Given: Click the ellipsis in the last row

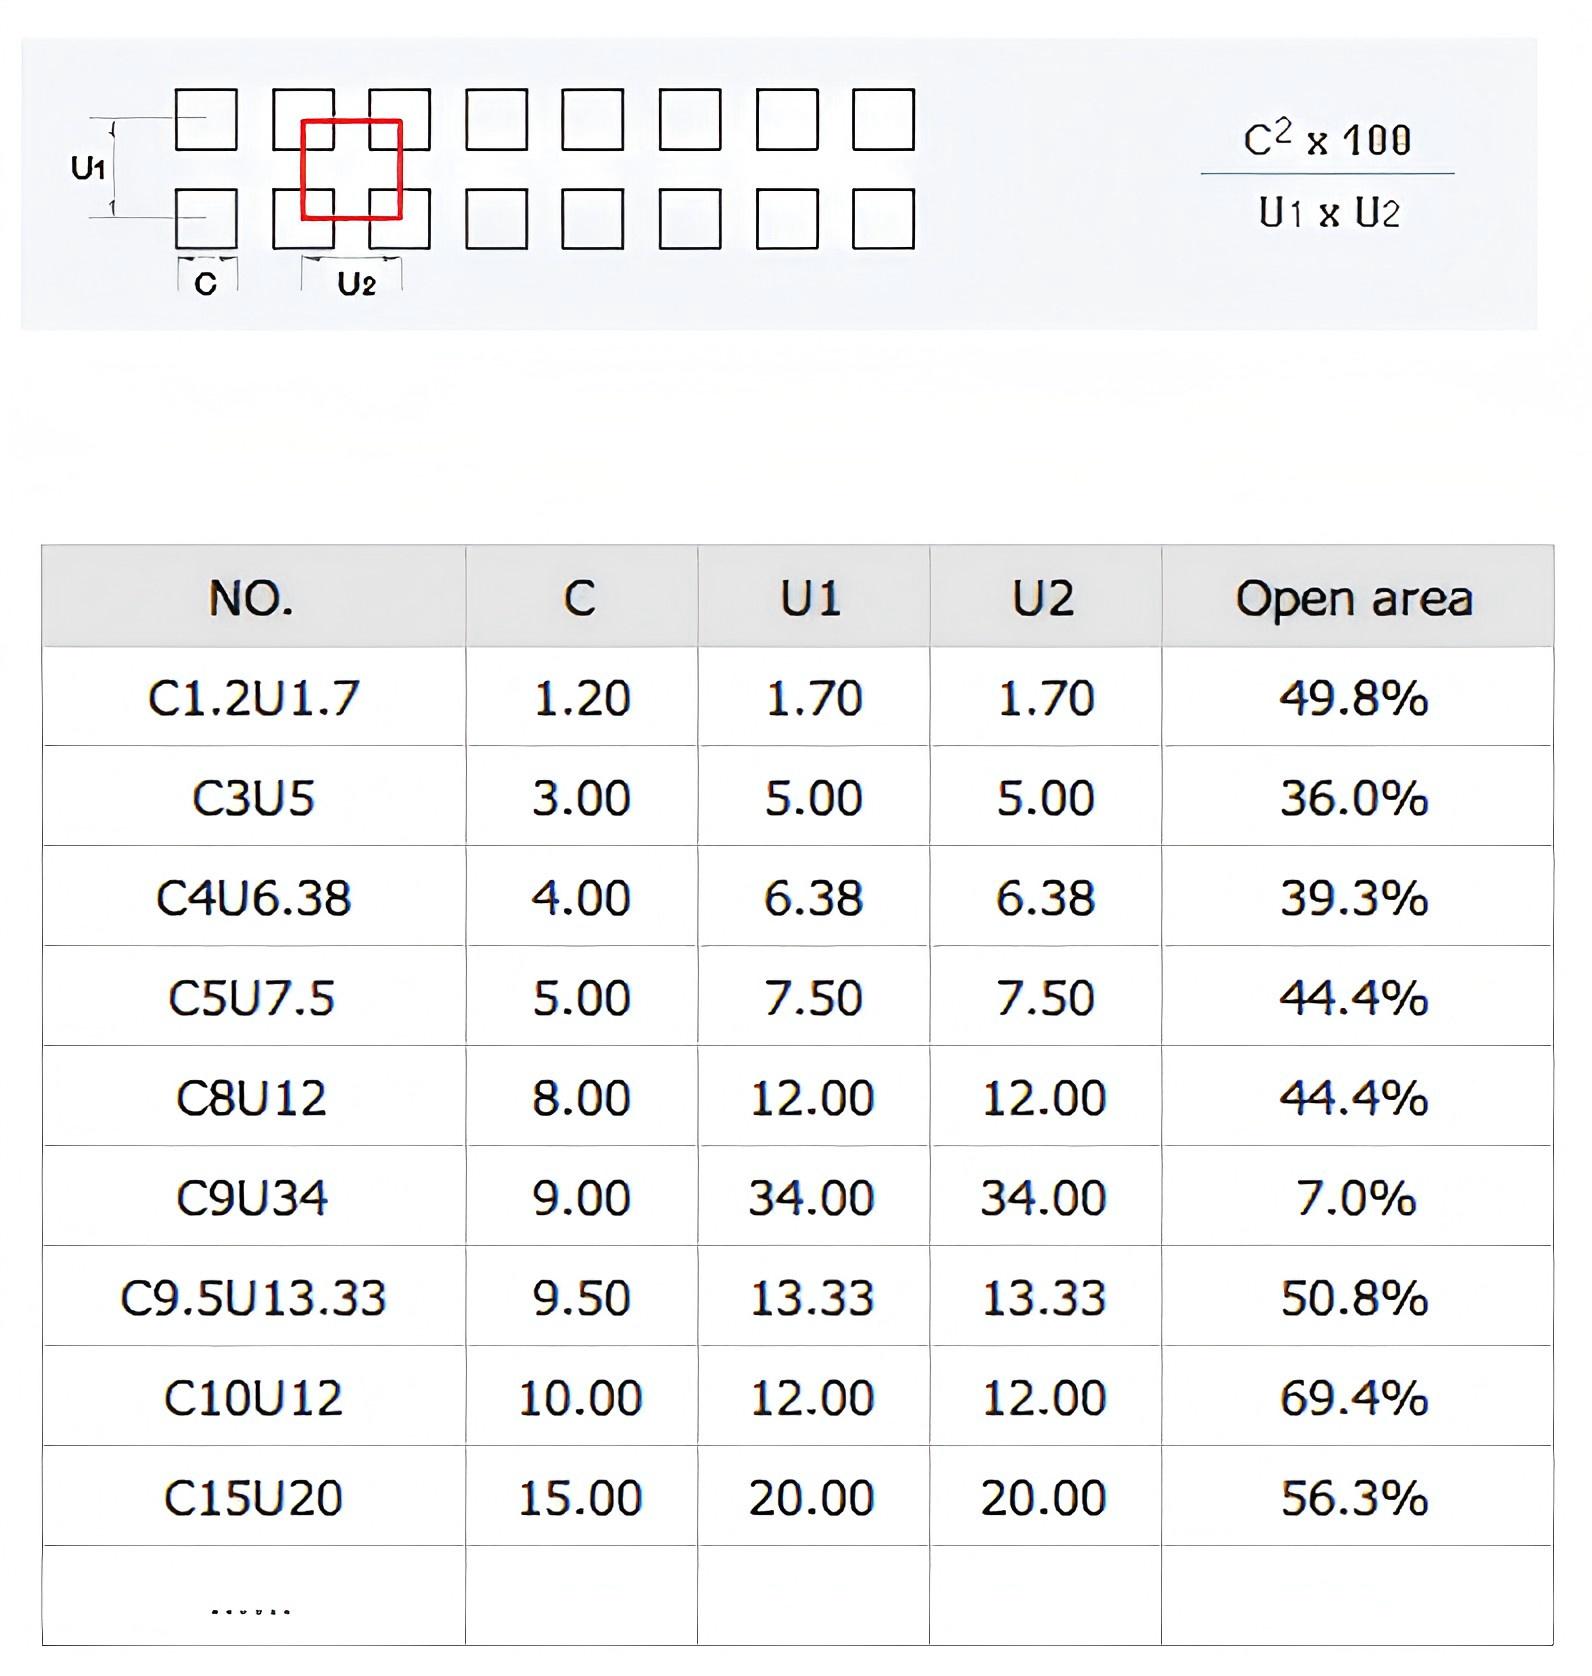Looking at the screenshot, I should pos(252,1611).
